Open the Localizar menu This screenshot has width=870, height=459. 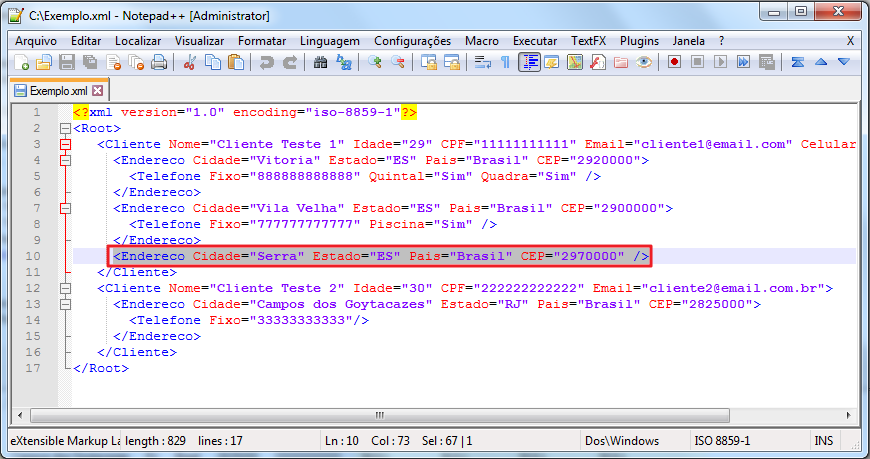(x=138, y=41)
